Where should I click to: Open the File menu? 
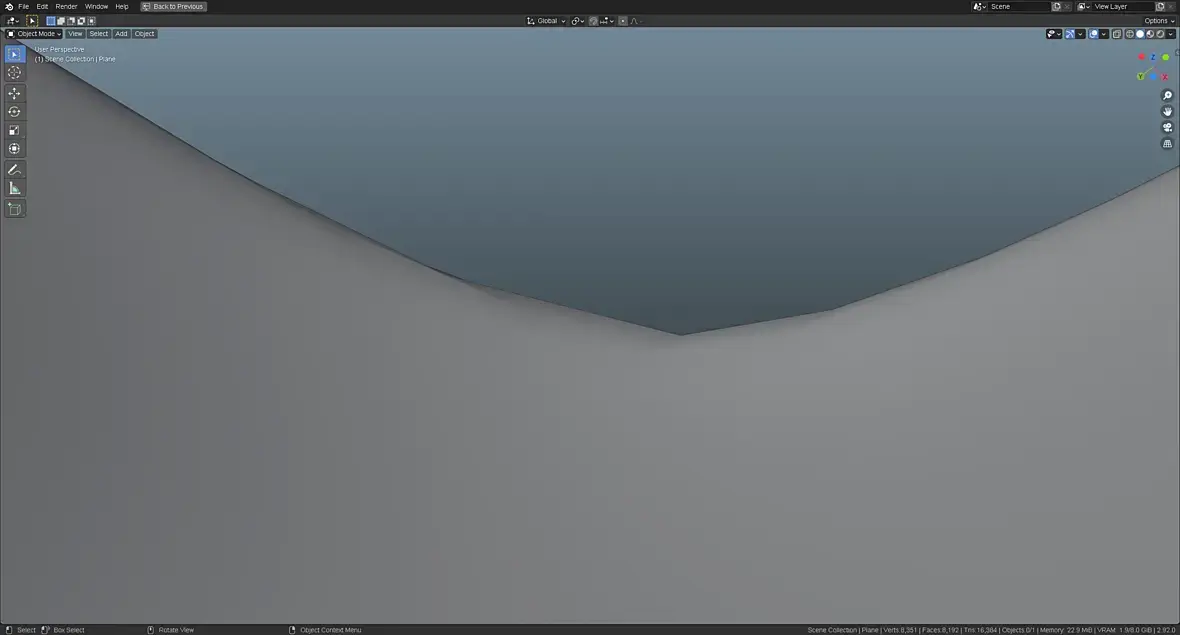pyautogui.click(x=23, y=6)
